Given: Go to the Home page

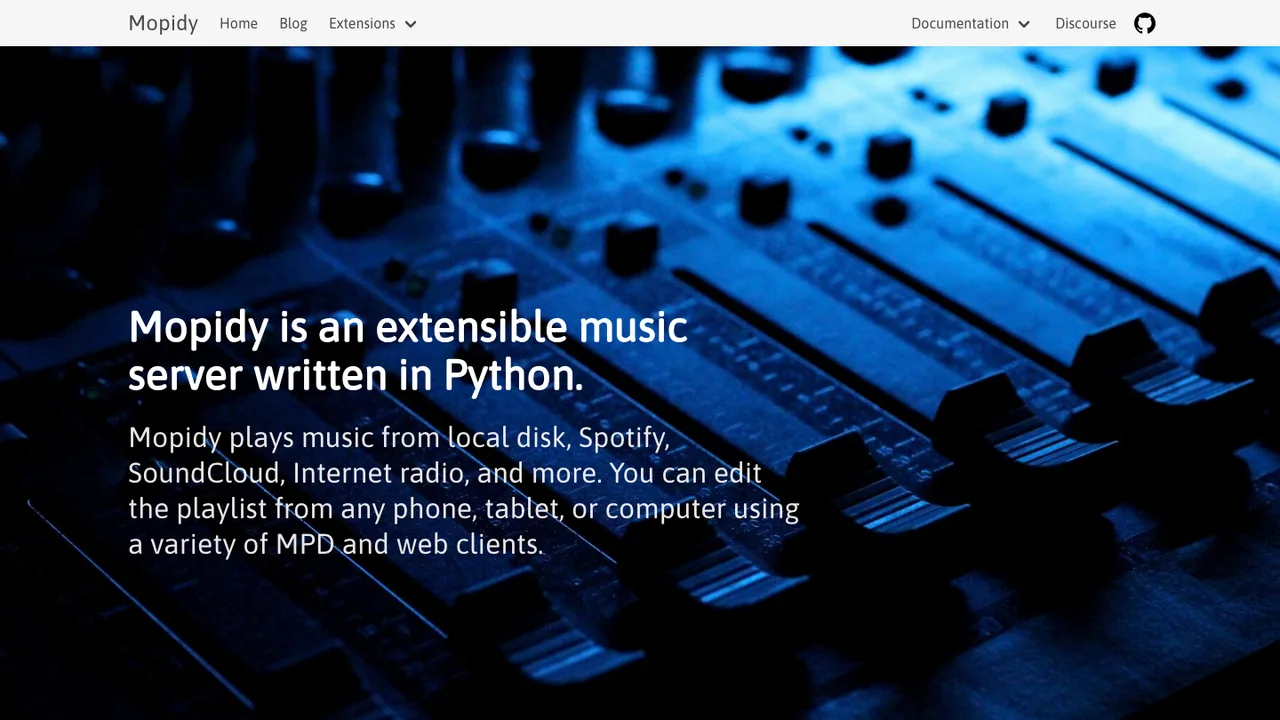Looking at the screenshot, I should click(x=238, y=23).
